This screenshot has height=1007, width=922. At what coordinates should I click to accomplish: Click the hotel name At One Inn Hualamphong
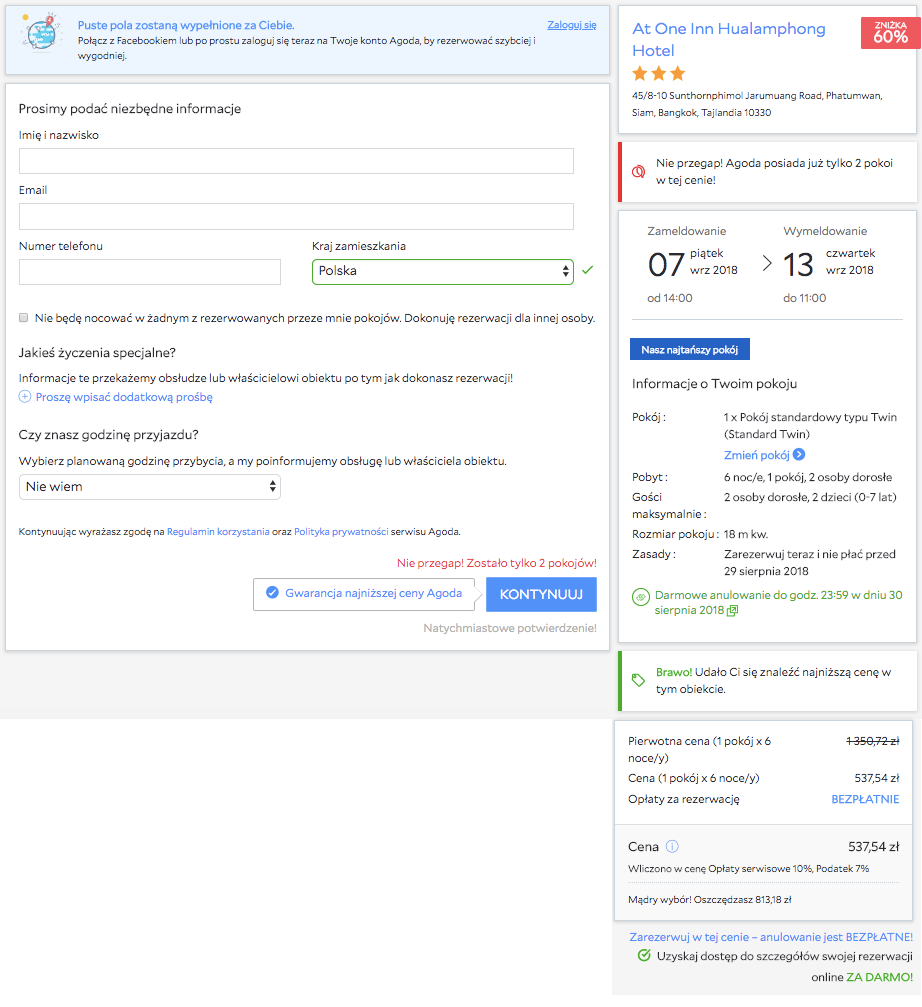click(729, 39)
